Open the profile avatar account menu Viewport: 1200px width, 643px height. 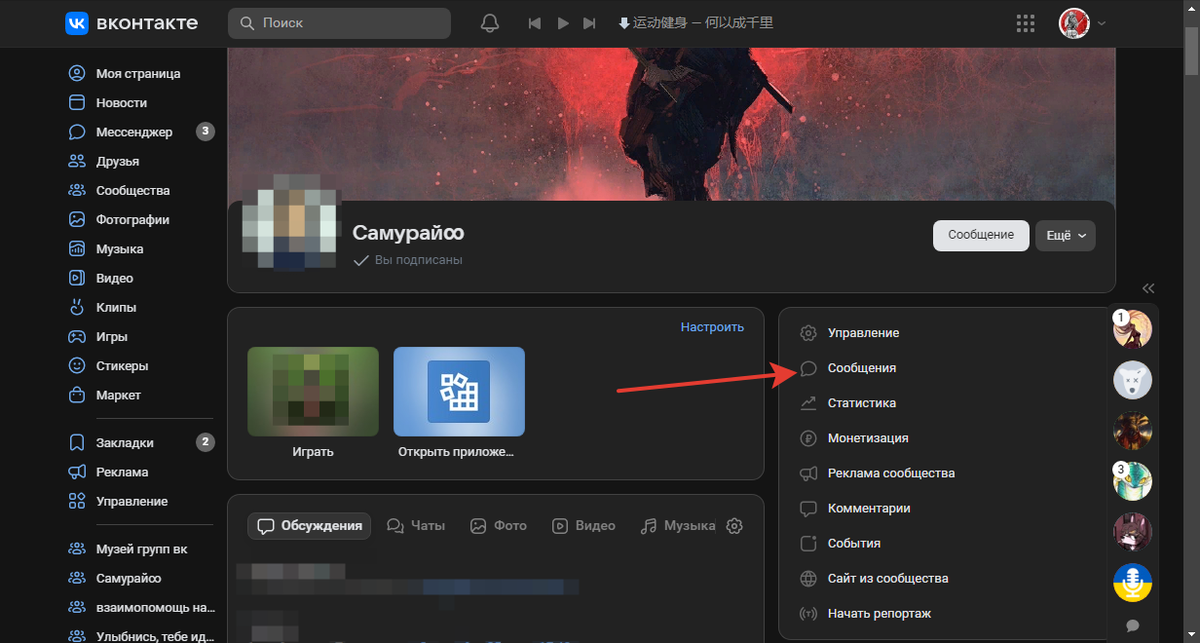1083,23
